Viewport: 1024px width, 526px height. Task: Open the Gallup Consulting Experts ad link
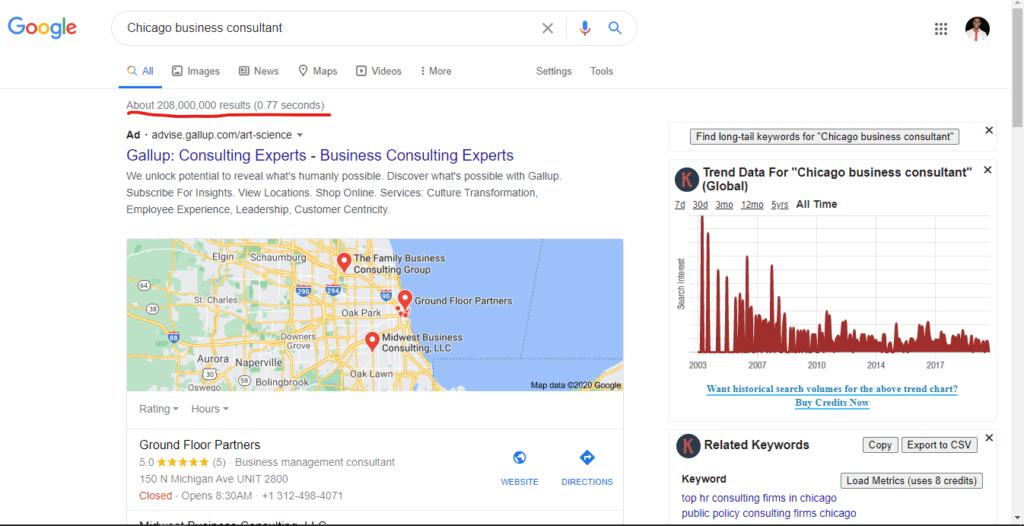pos(320,156)
